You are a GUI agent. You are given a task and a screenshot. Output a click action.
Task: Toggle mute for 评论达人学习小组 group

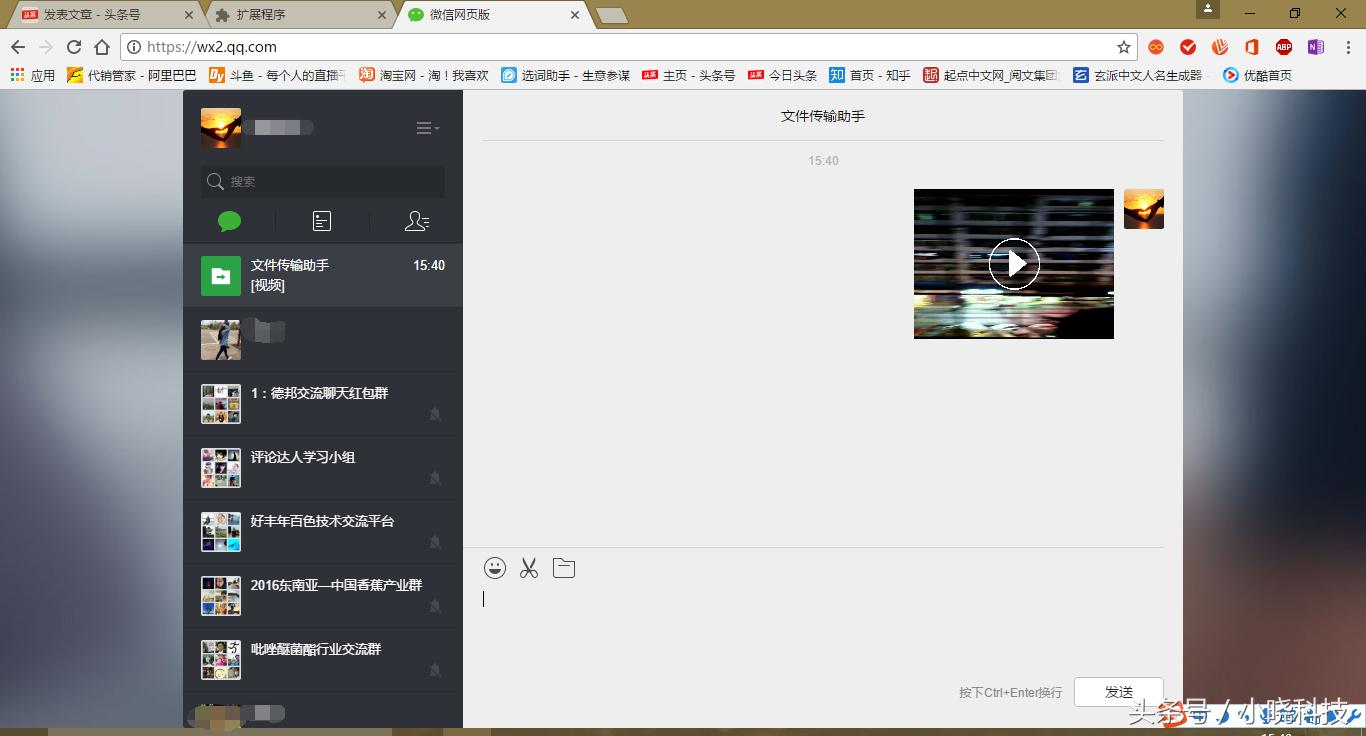pos(436,478)
